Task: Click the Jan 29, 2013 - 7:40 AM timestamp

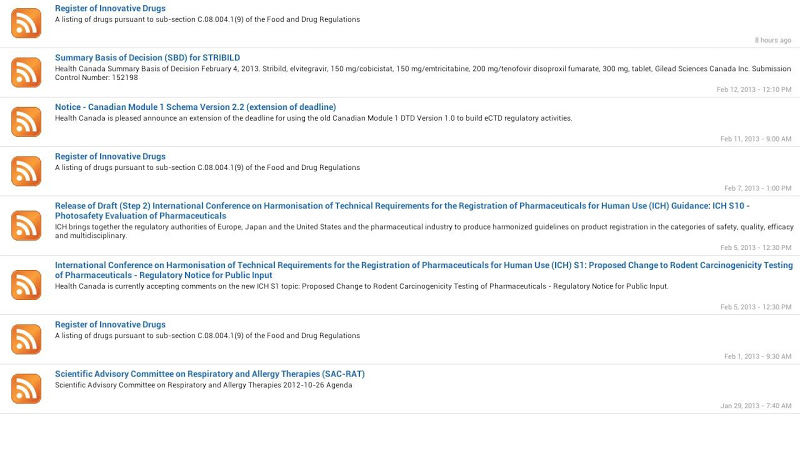Action: pyautogui.click(x=756, y=406)
